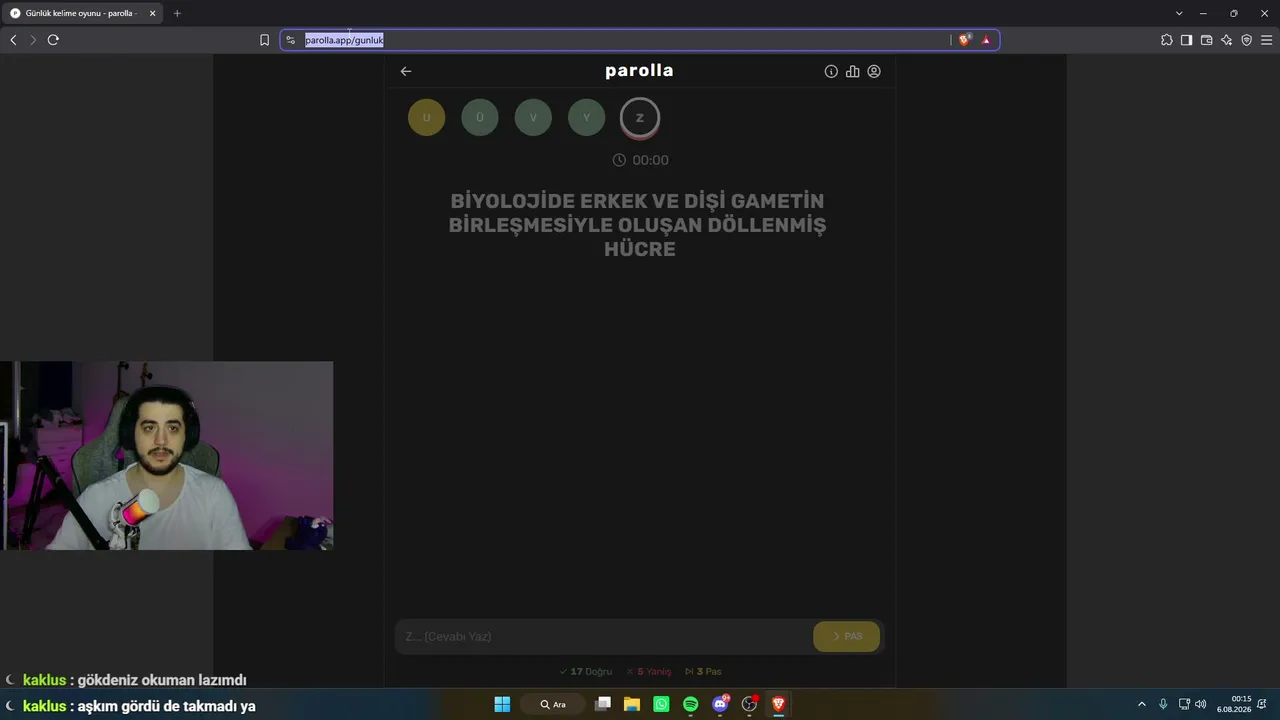Click the browser forward navigation arrow
The width and height of the screenshot is (1280, 720).
(33, 40)
